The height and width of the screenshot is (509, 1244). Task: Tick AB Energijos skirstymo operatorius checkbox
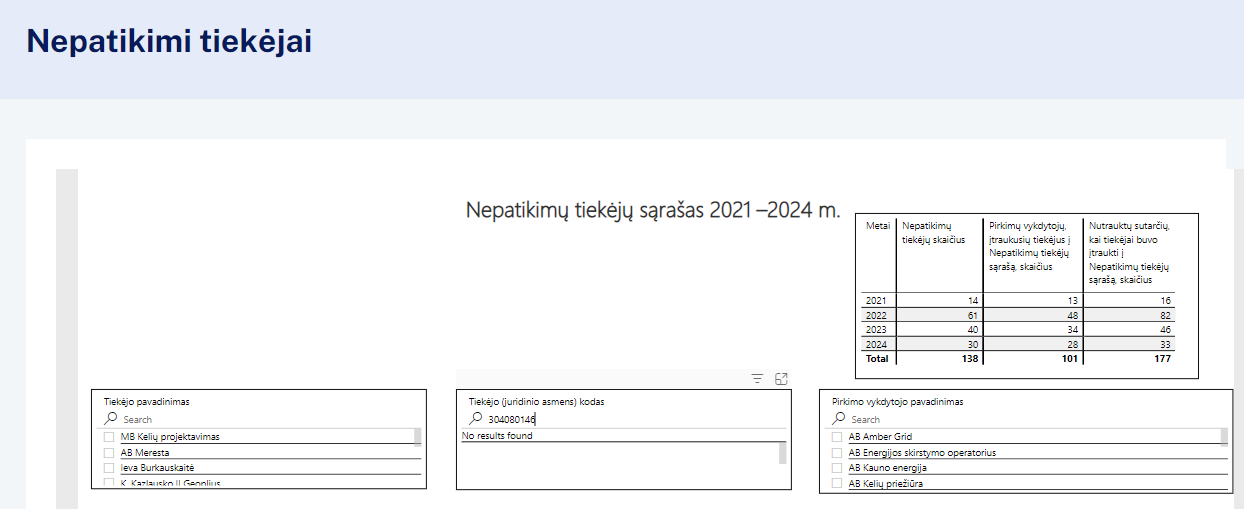(x=837, y=452)
